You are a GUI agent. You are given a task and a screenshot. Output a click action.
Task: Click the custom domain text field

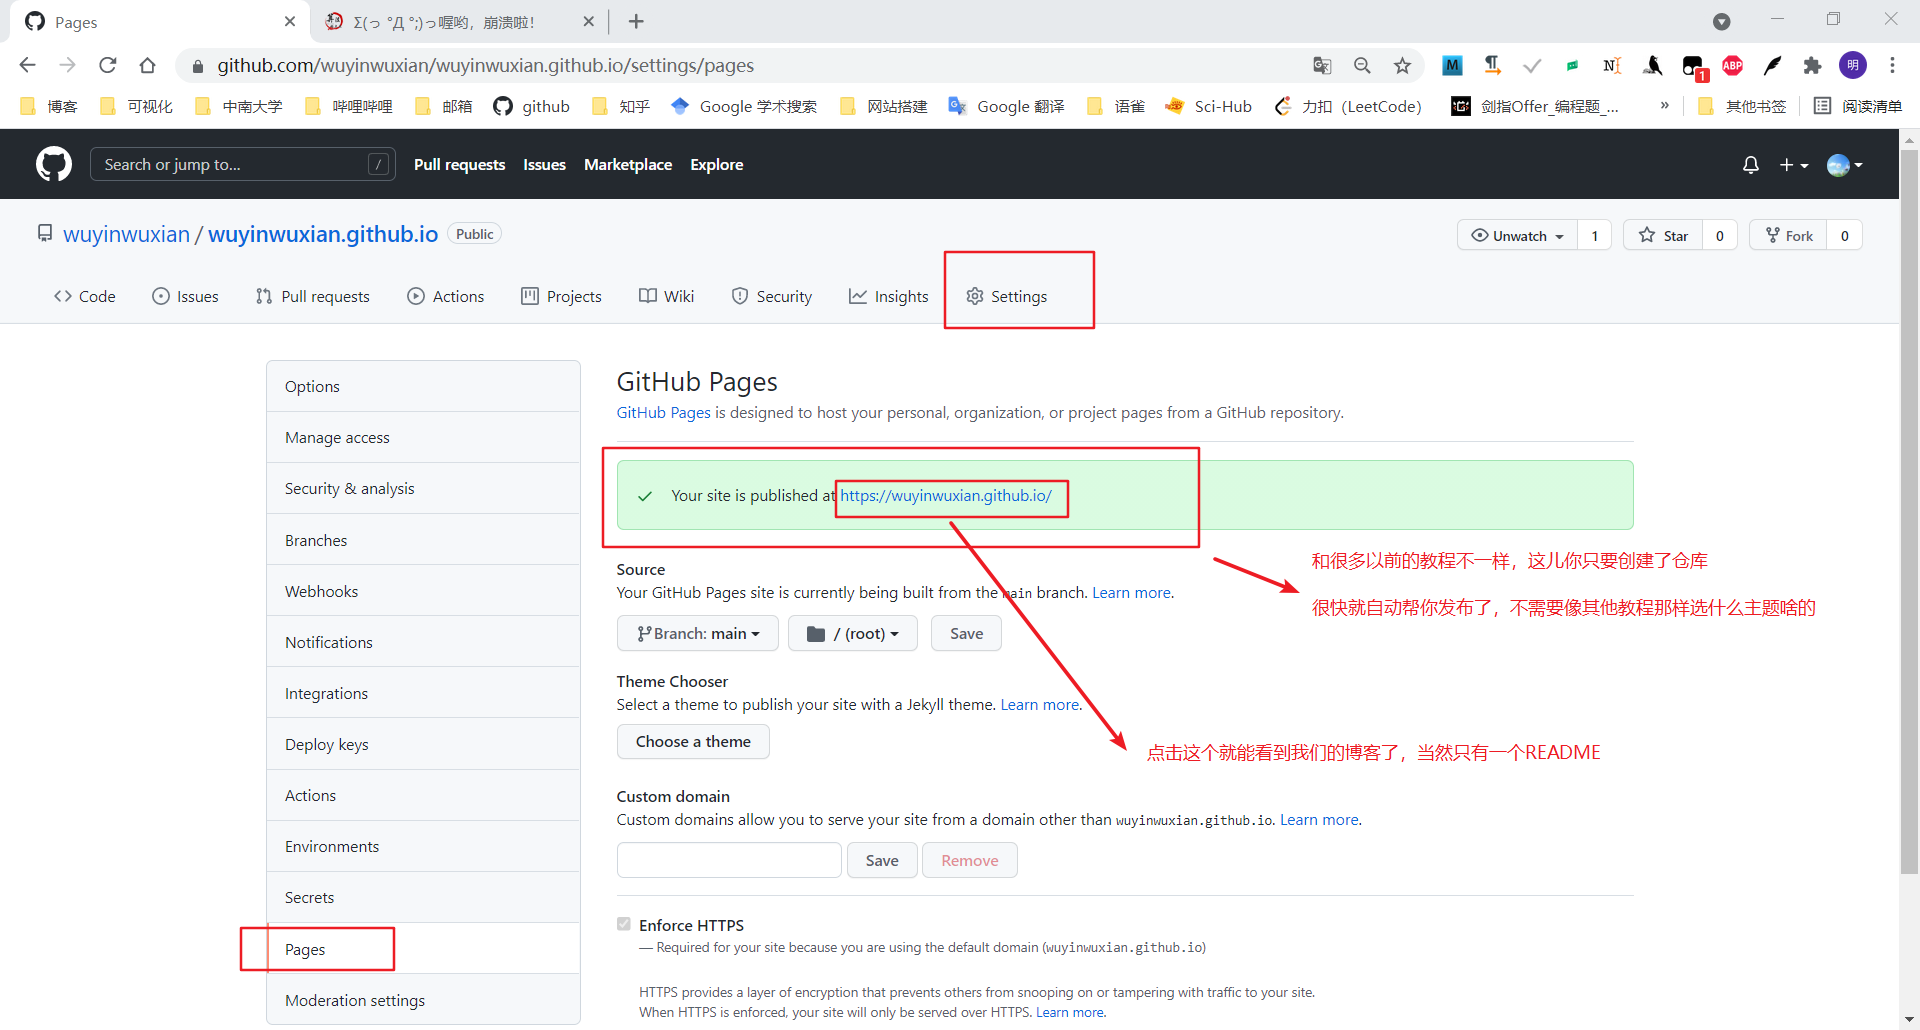click(729, 860)
